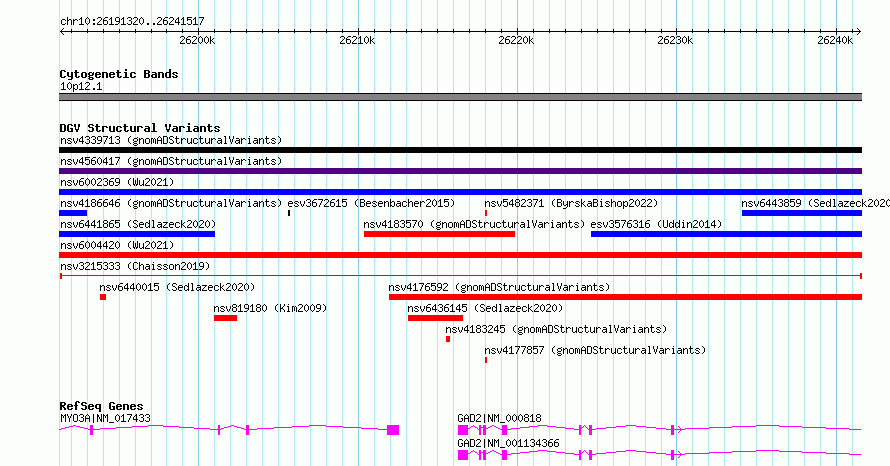Click the first exon of GAD2 NM_000818
Viewport: 890px width, 466px height.
click(x=463, y=430)
